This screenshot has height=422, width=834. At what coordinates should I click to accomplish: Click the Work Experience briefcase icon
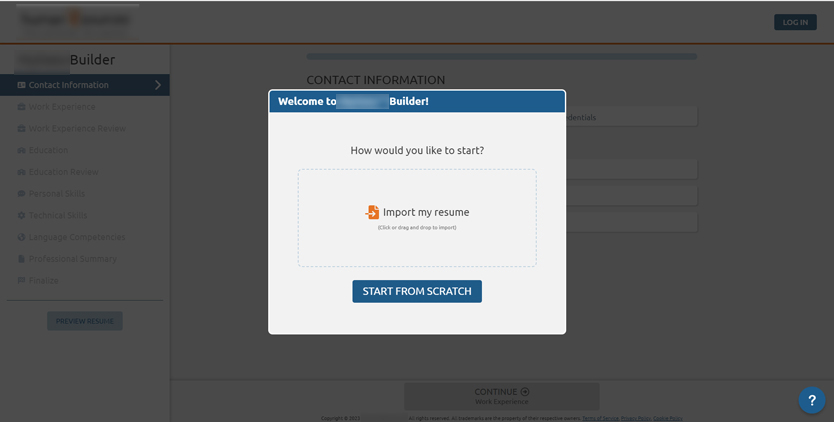21,107
